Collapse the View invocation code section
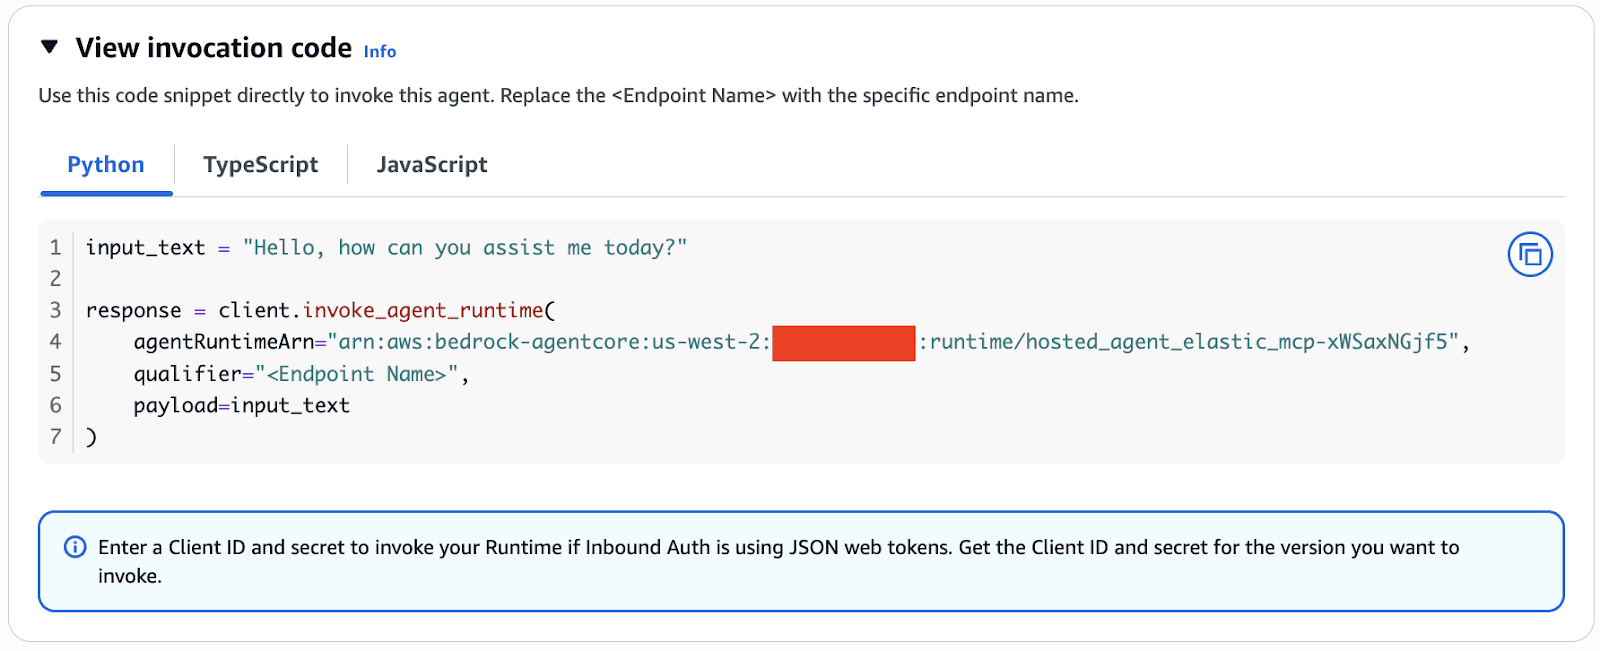This screenshot has width=1600, height=651. (x=49, y=47)
